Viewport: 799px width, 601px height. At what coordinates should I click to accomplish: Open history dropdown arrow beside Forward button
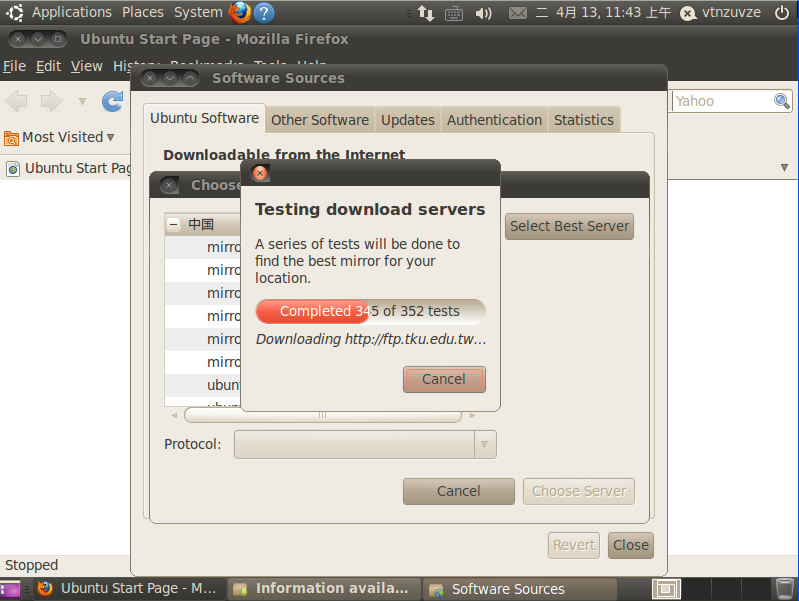point(82,101)
